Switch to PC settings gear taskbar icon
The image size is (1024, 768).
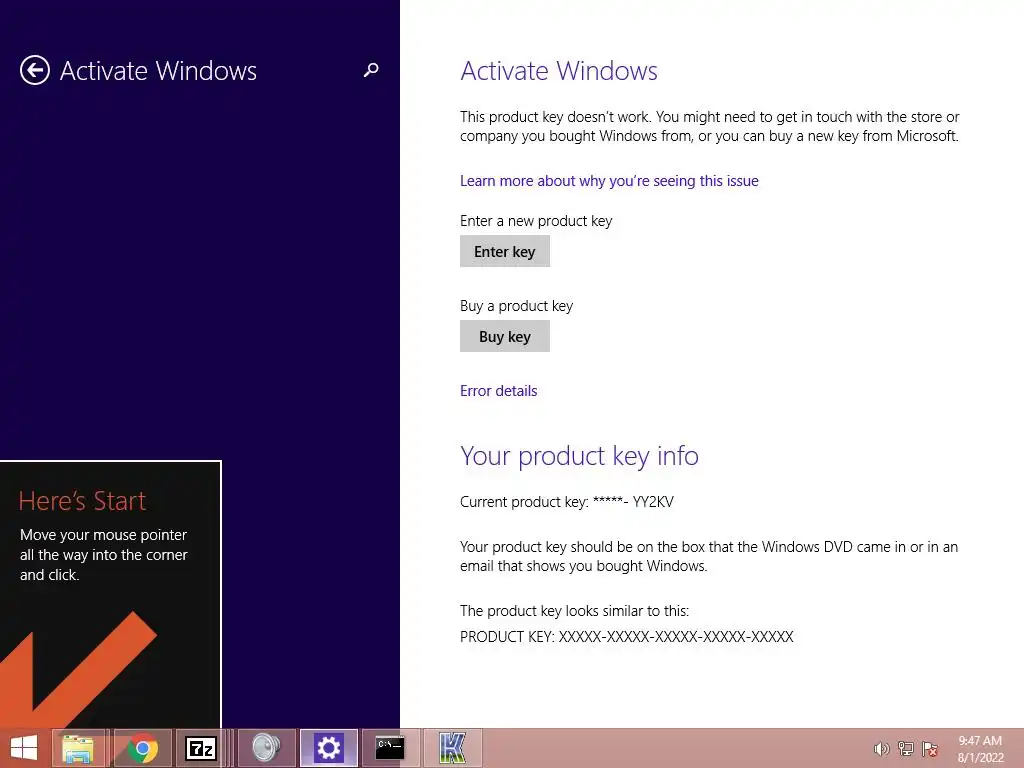pos(328,748)
